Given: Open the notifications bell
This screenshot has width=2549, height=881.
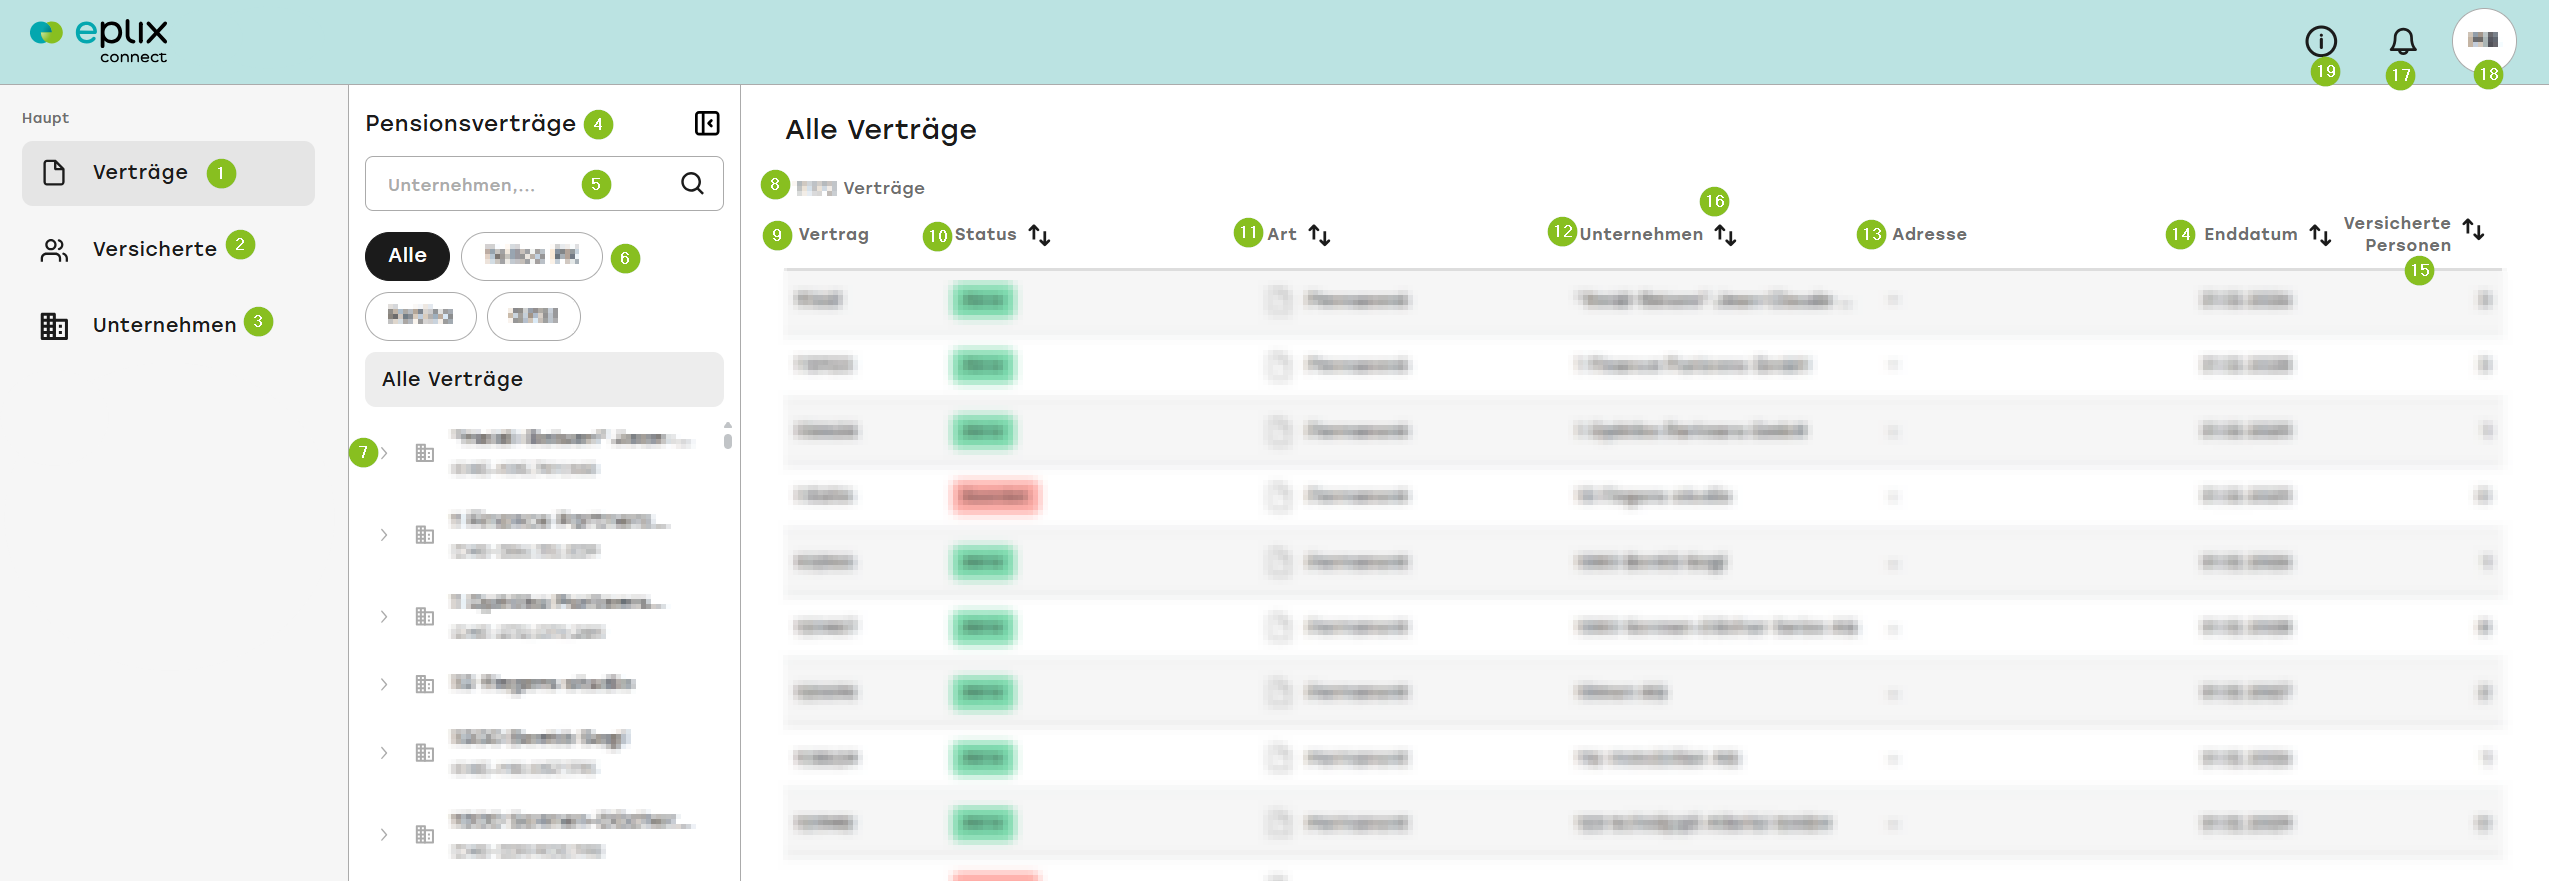Looking at the screenshot, I should [x=2402, y=41].
